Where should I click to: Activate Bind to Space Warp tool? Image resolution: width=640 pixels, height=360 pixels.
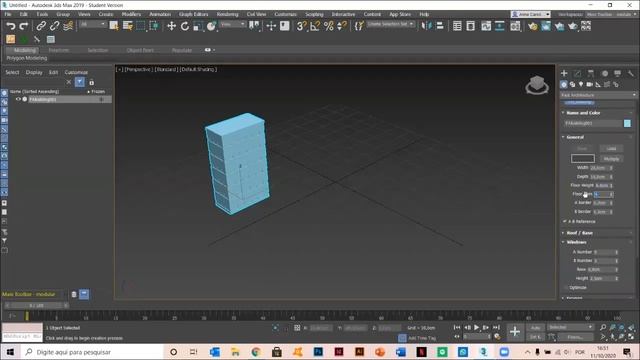click(68, 26)
